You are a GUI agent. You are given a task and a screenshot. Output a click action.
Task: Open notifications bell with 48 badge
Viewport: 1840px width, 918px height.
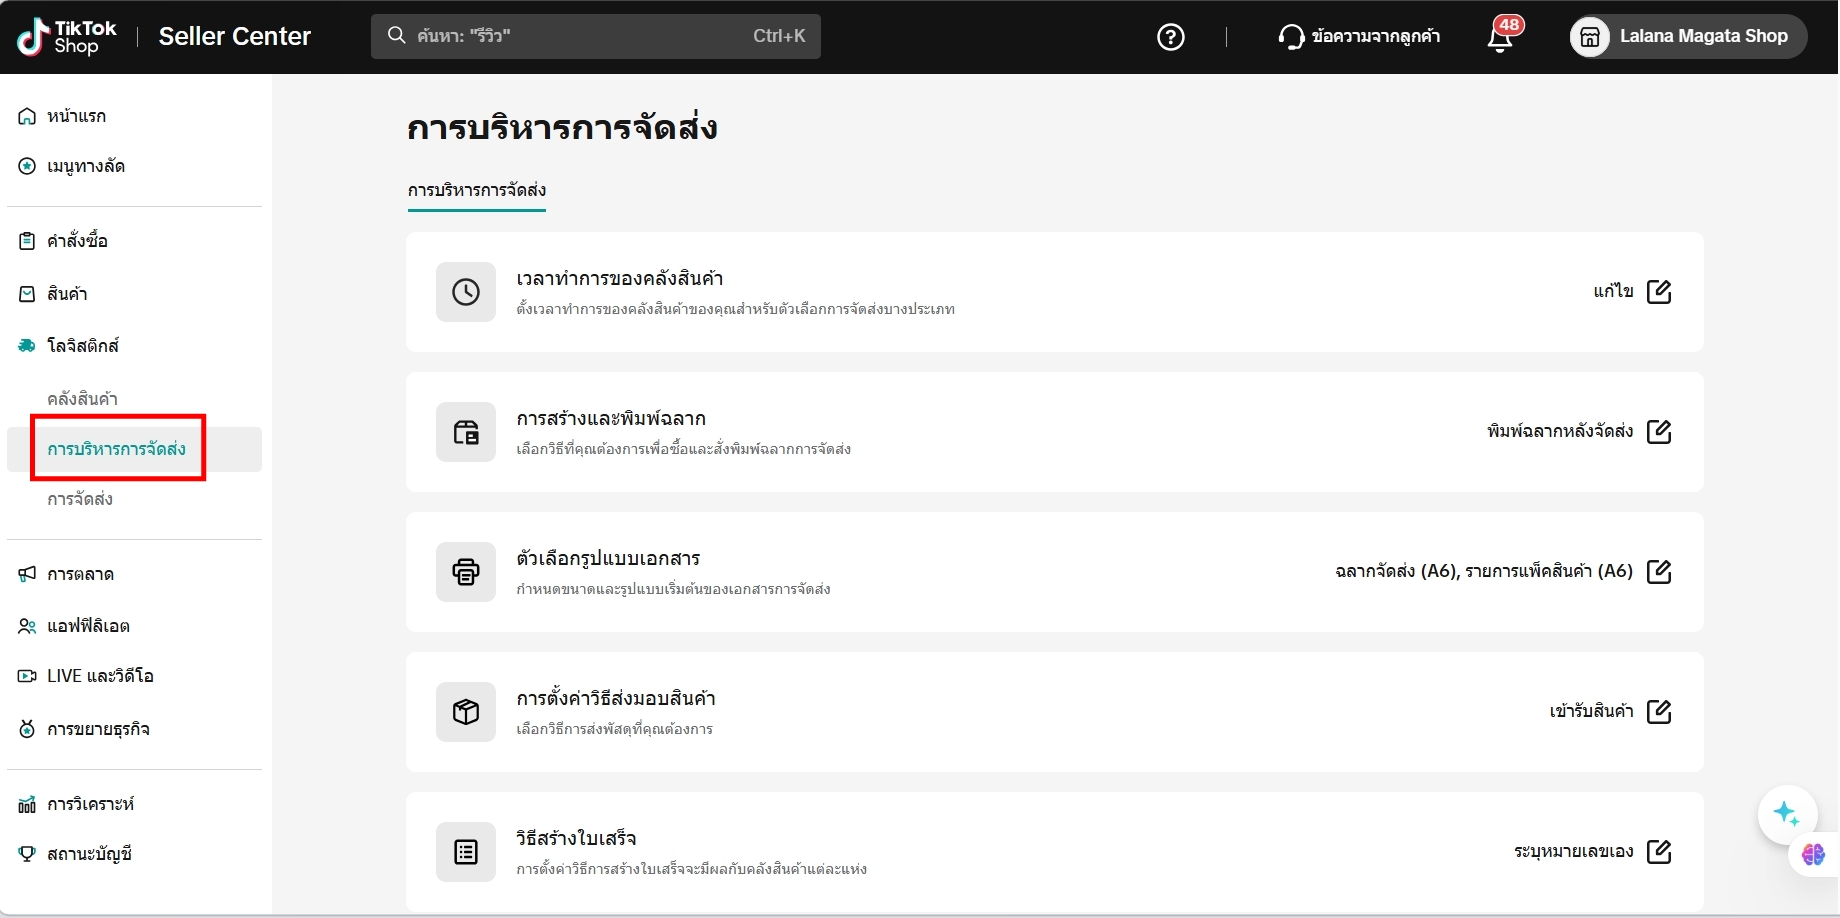[x=1501, y=37]
